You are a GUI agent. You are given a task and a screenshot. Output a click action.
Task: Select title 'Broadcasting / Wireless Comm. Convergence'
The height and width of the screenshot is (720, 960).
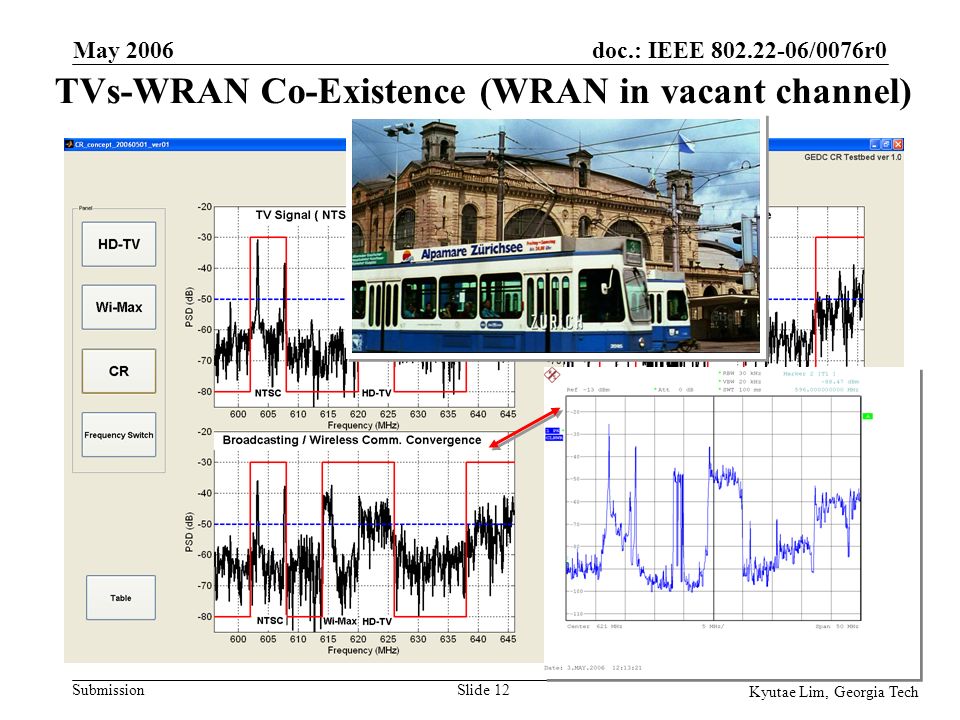pyautogui.click(x=352, y=440)
